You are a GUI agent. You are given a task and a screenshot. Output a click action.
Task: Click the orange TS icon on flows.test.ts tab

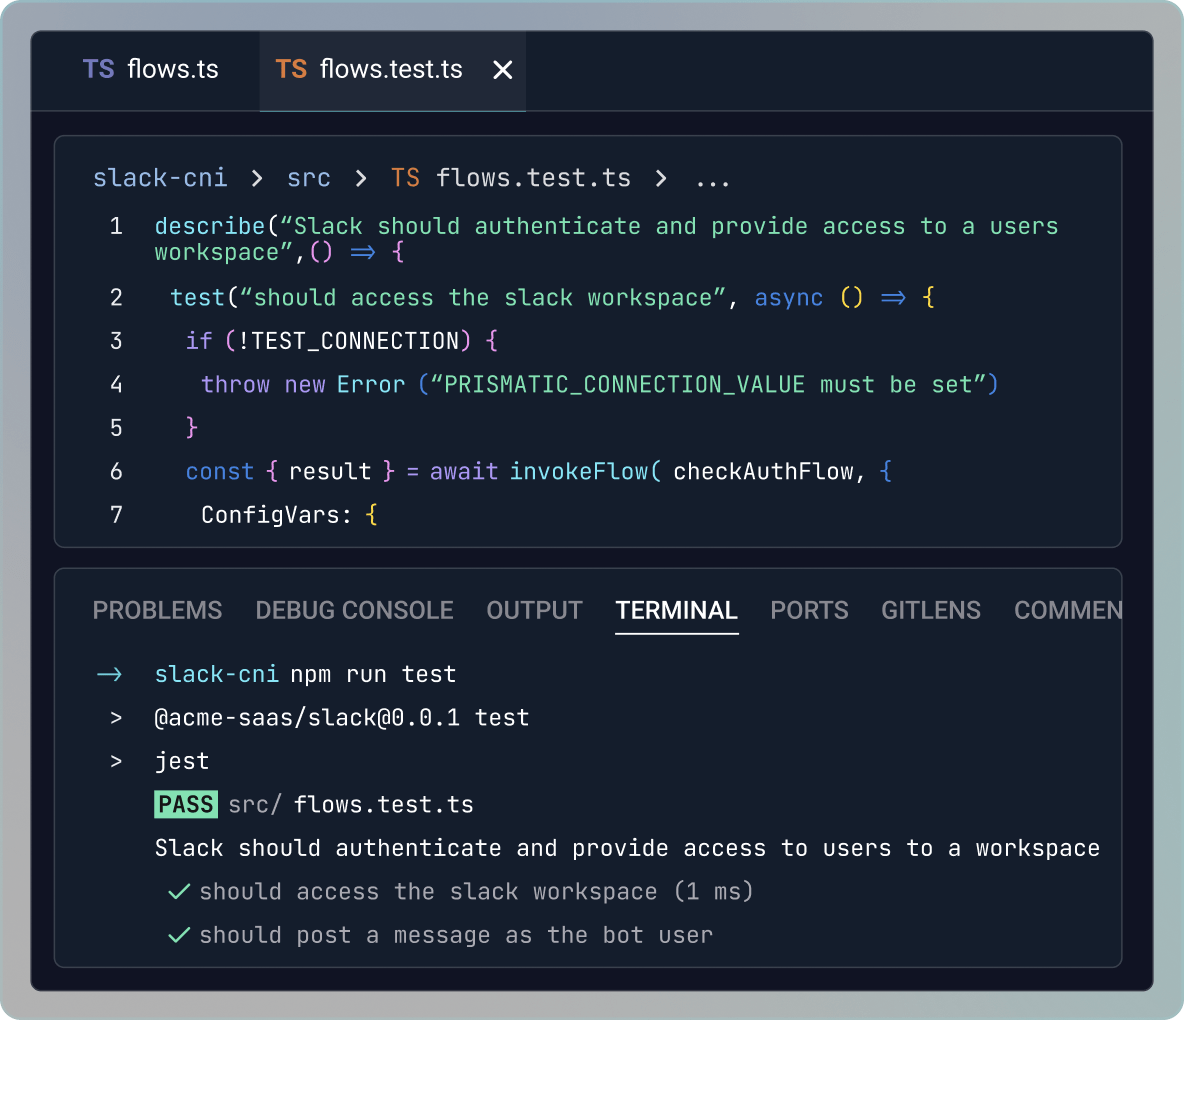(291, 69)
